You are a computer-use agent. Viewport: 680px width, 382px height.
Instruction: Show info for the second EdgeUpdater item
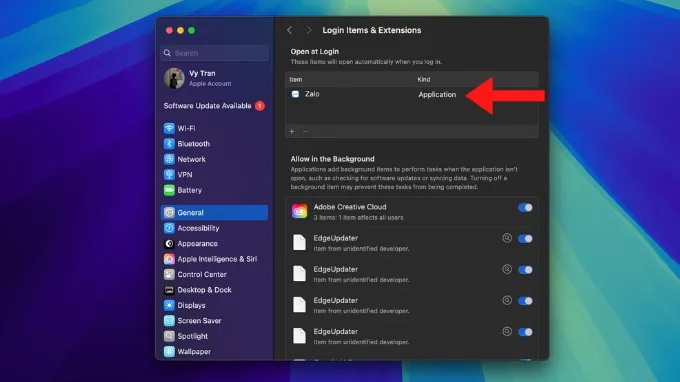(x=507, y=269)
